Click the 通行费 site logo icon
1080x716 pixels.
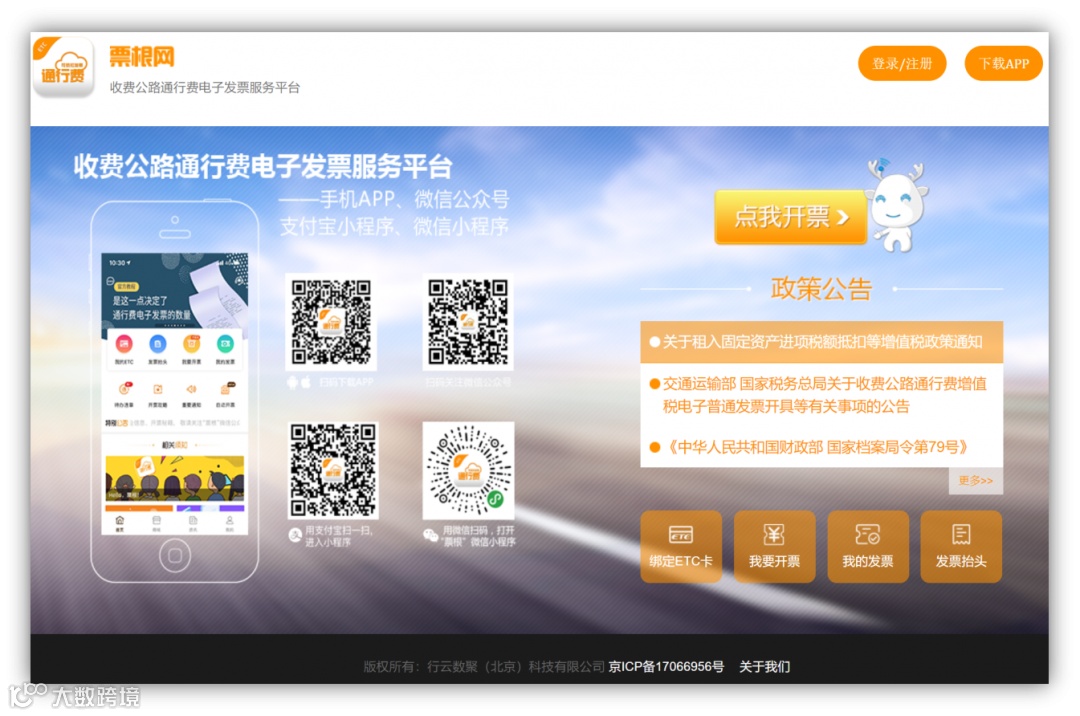(x=63, y=67)
